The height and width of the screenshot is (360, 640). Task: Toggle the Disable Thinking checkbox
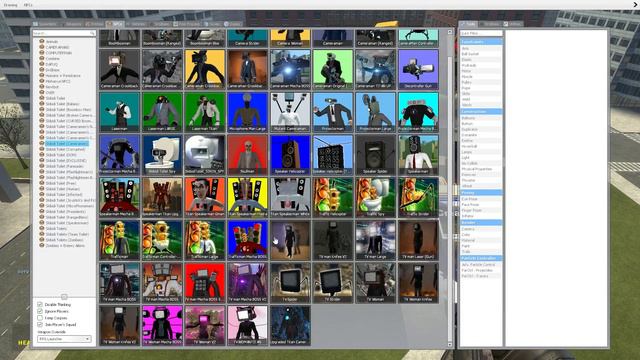40,304
